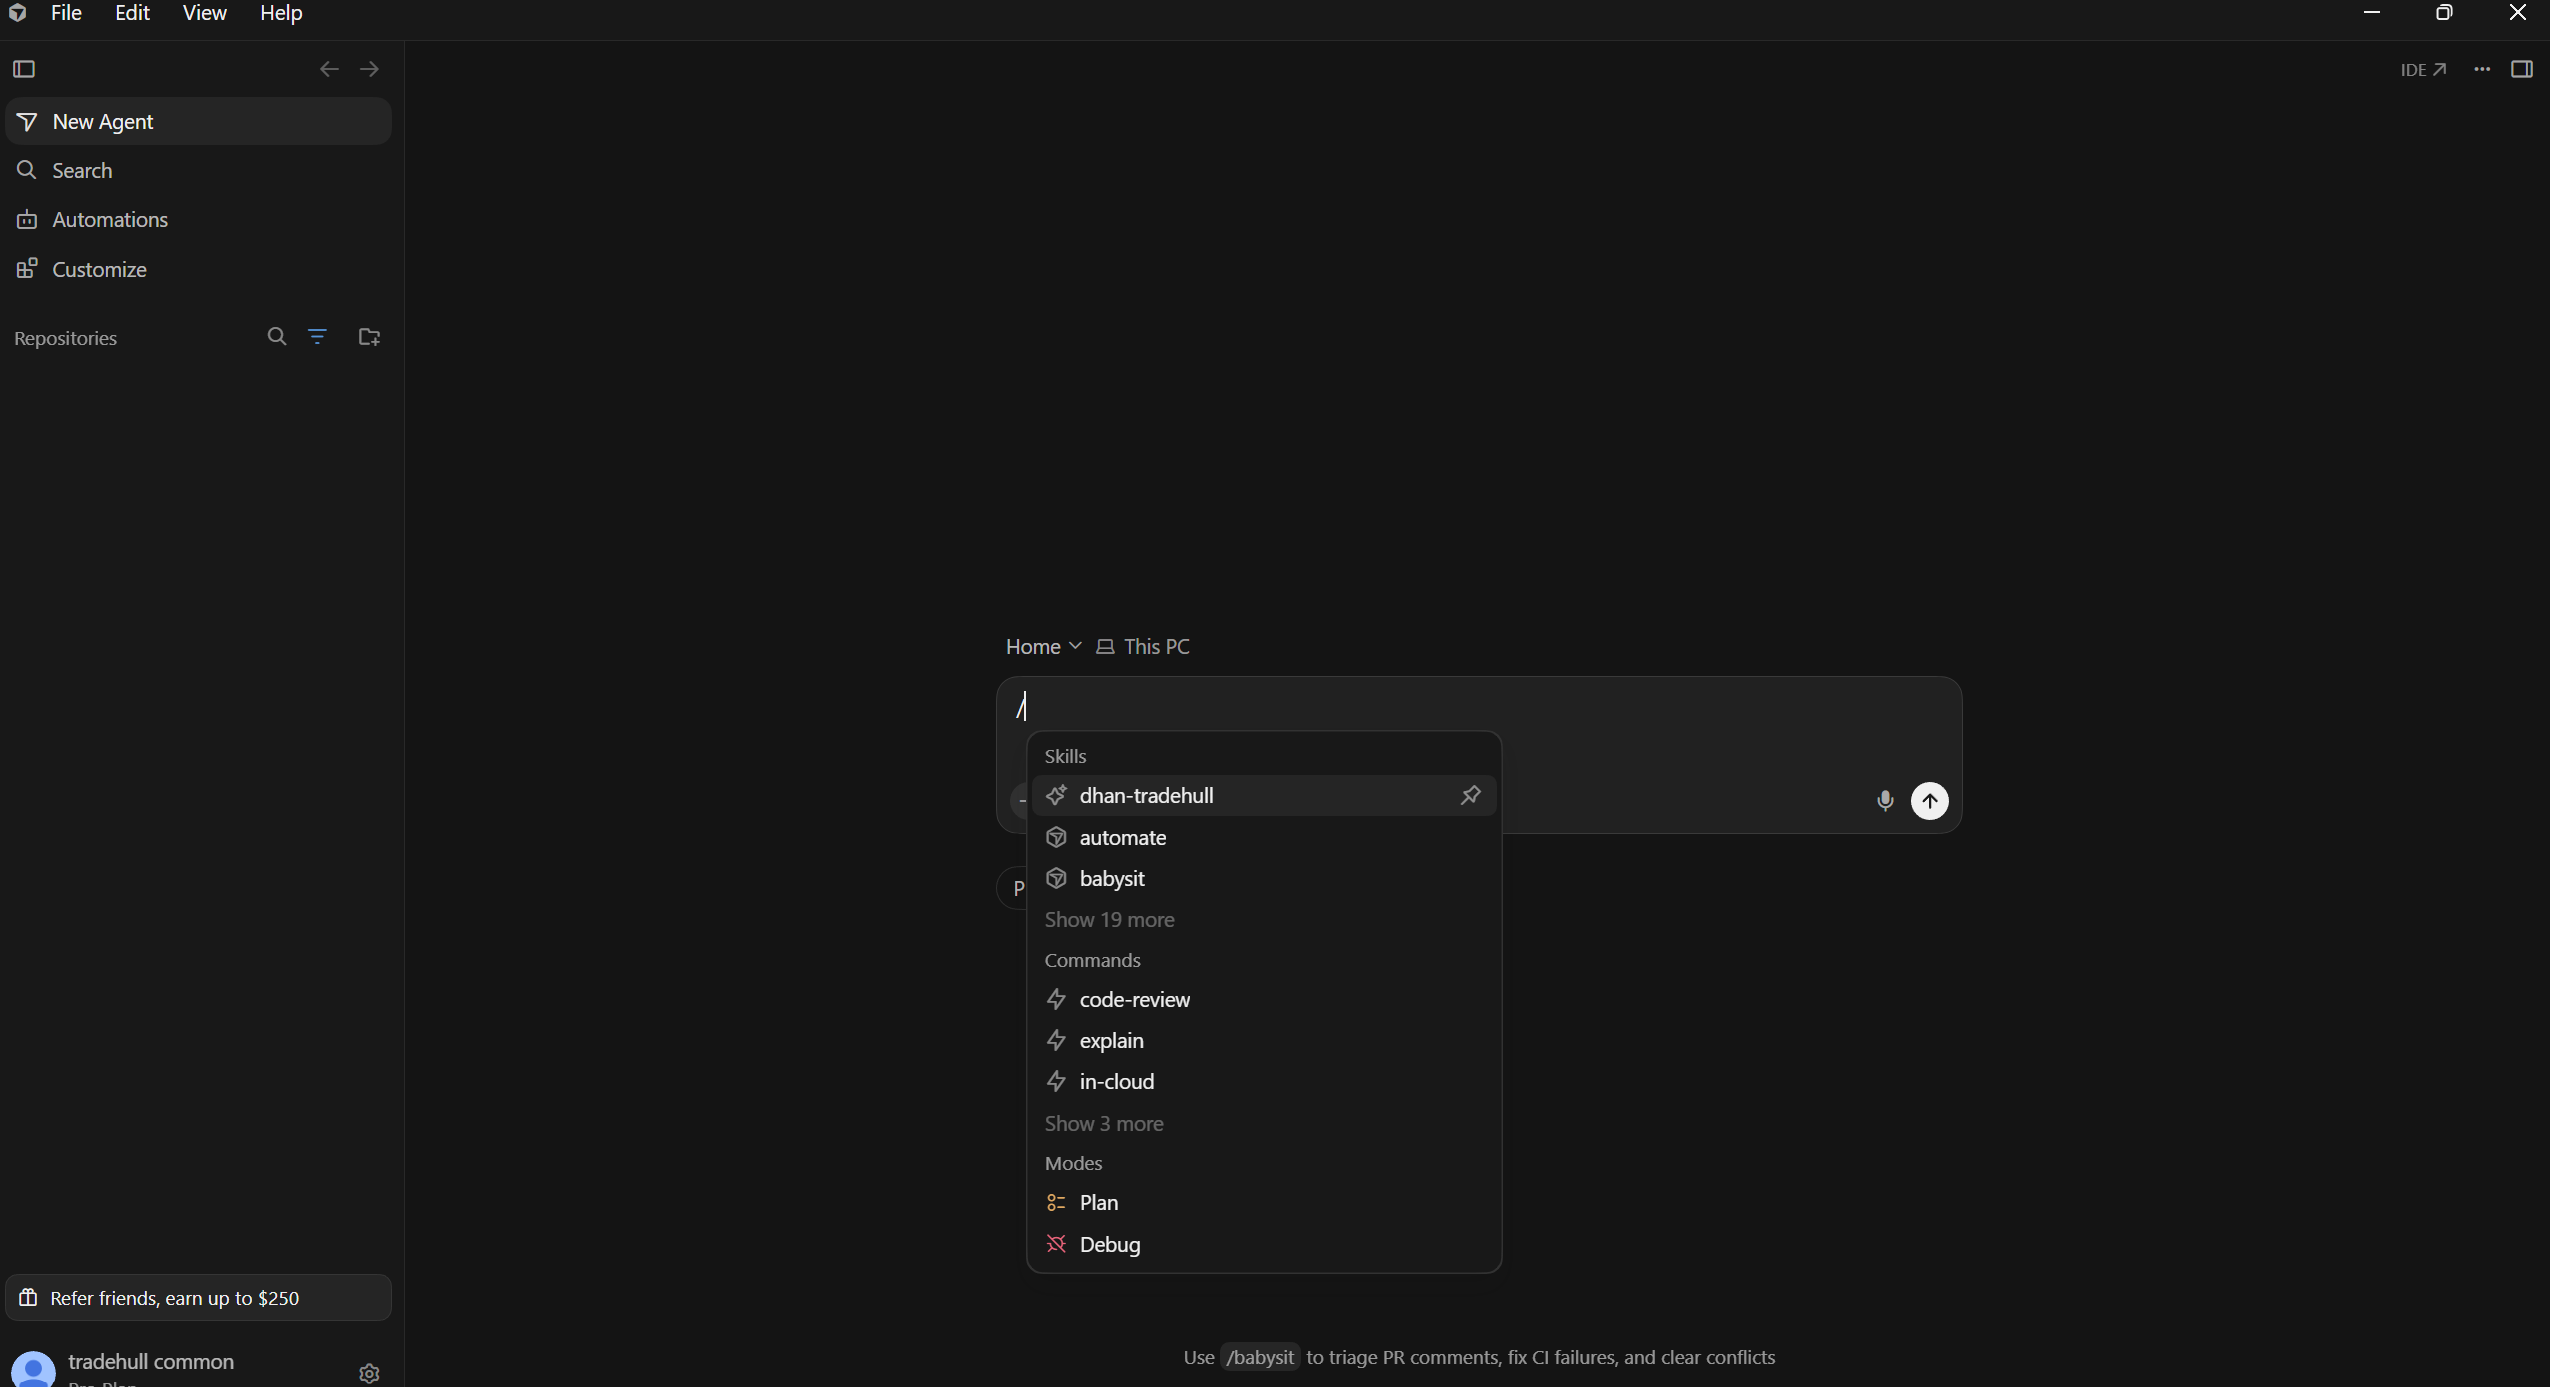Open in IDE button
Image resolution: width=2550 pixels, height=1387 pixels.
point(2423,69)
